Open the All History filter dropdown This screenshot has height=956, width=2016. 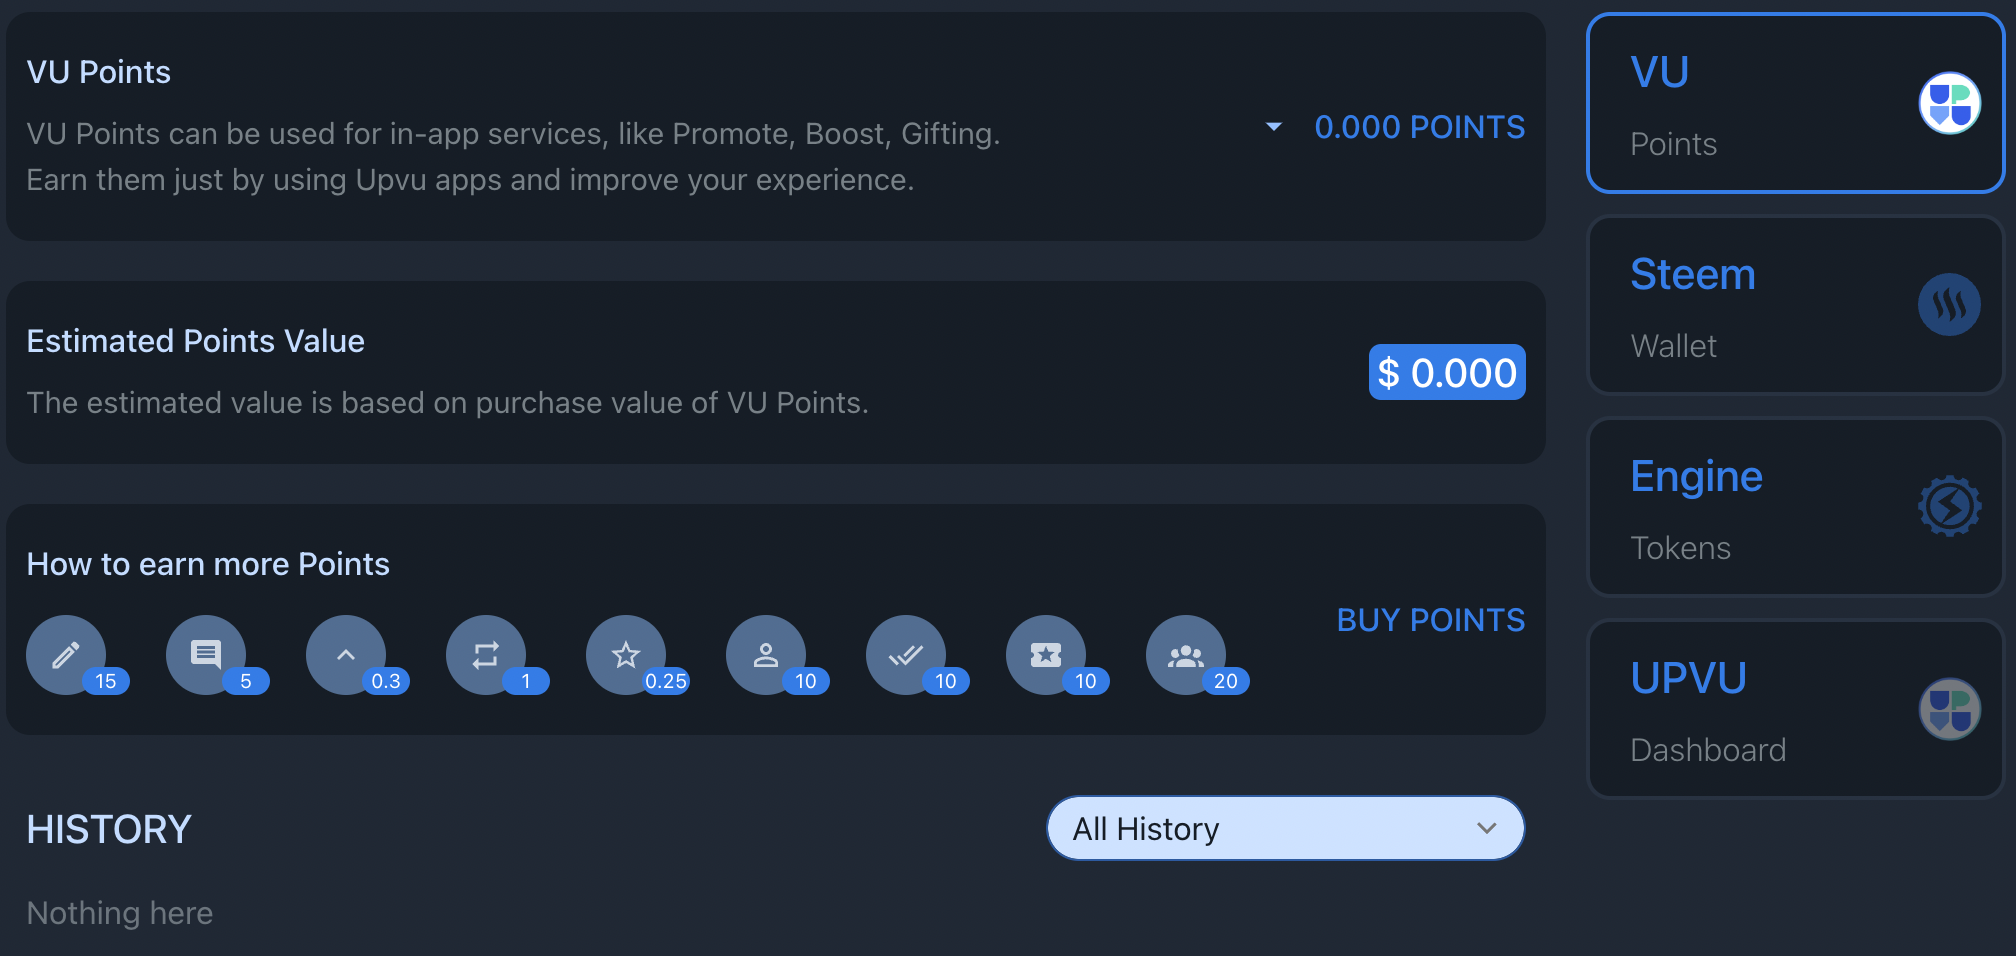click(x=1284, y=828)
